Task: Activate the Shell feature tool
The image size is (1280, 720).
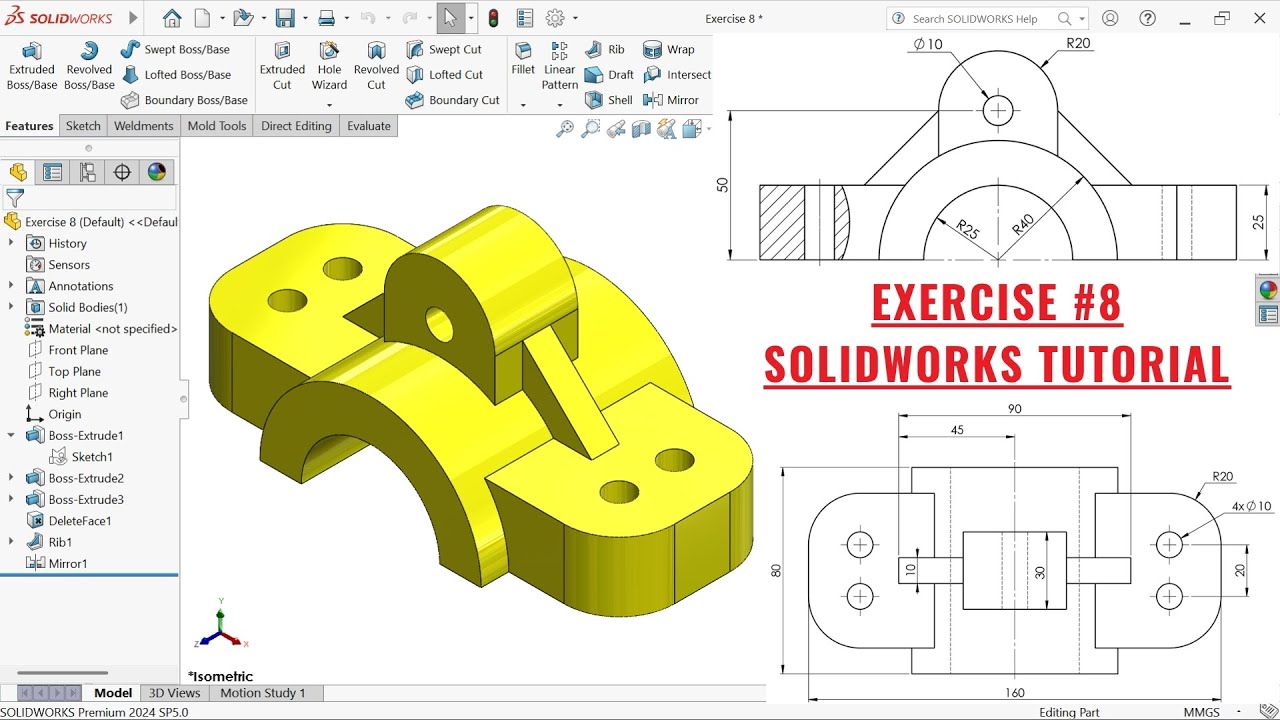Action: coord(608,100)
